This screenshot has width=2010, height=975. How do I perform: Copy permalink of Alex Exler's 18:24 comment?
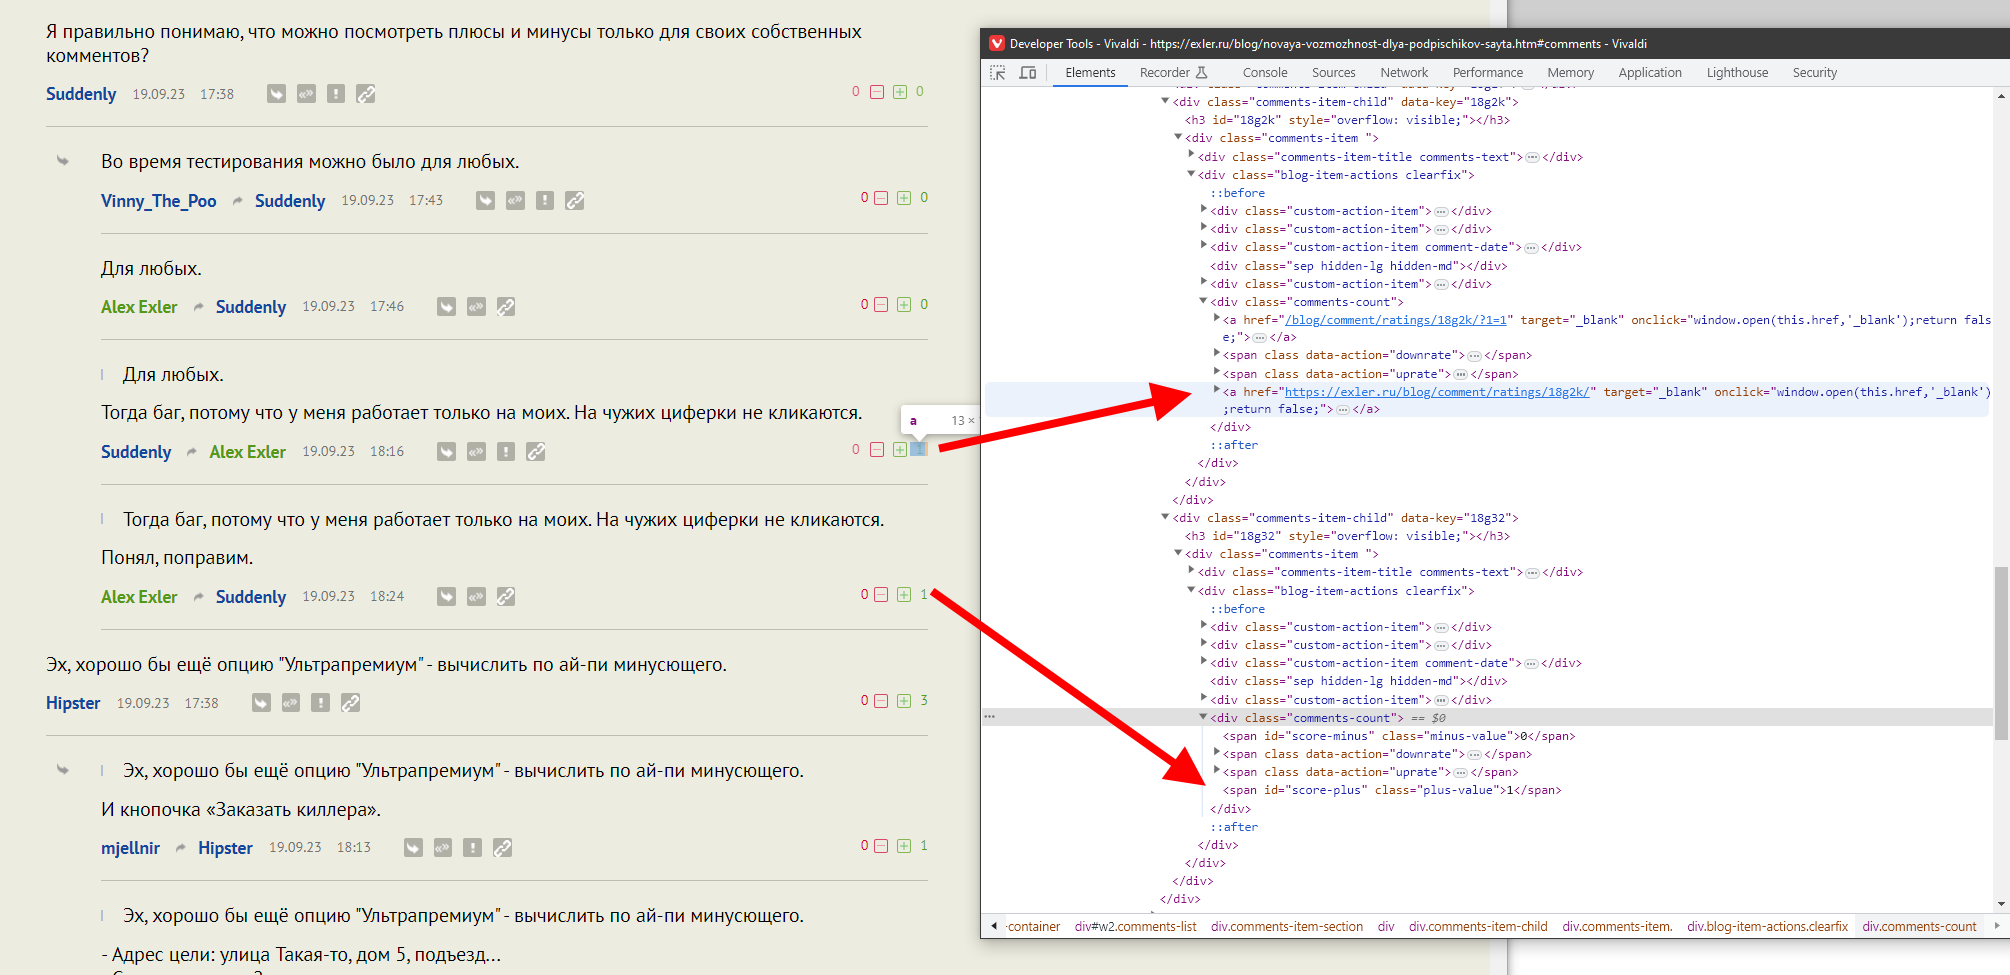click(x=506, y=597)
